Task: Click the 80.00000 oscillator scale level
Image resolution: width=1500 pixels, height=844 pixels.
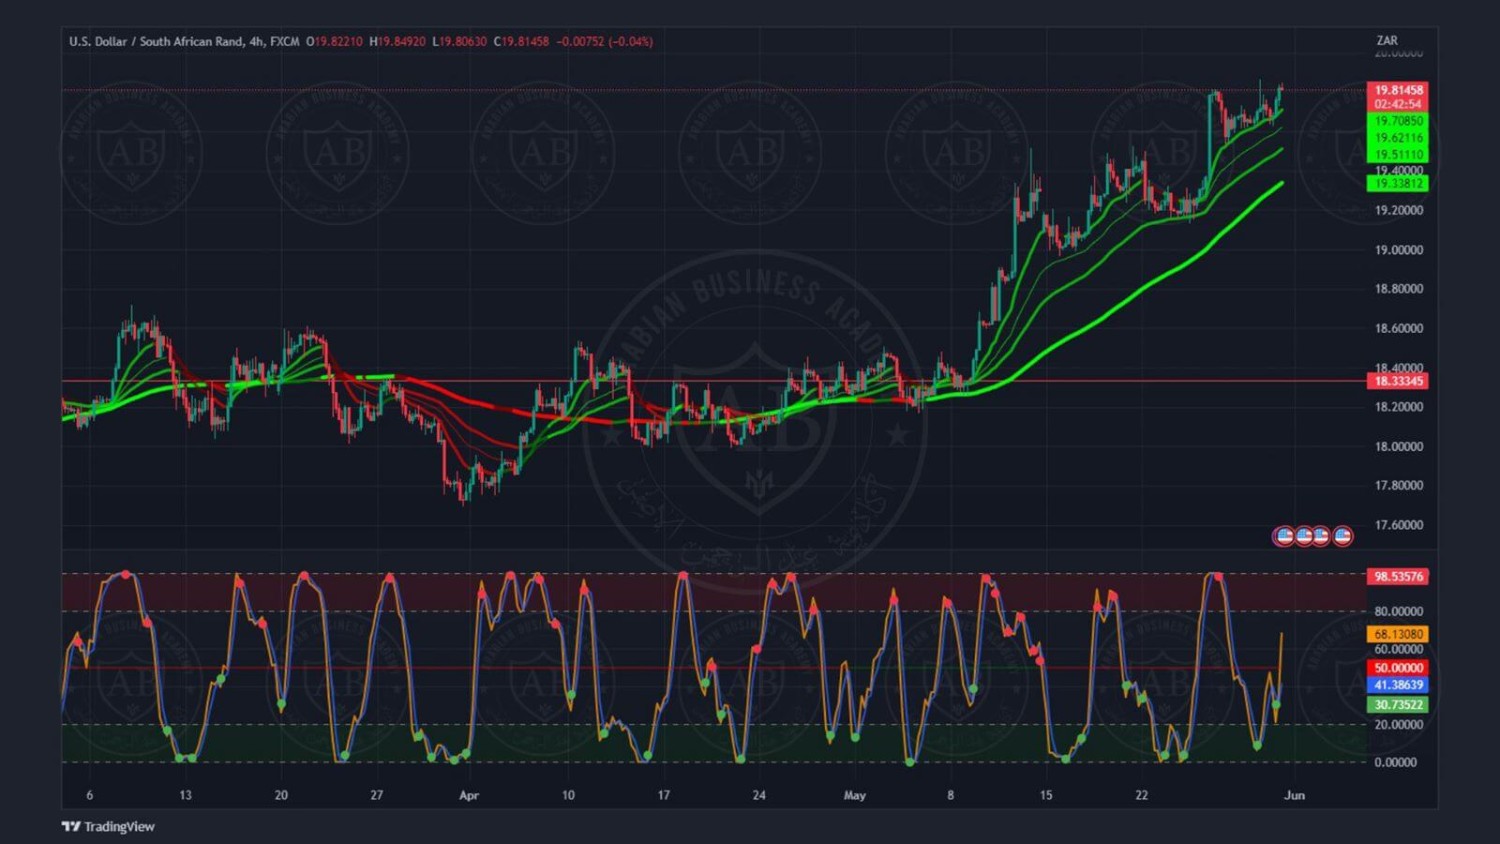Action: point(1398,611)
